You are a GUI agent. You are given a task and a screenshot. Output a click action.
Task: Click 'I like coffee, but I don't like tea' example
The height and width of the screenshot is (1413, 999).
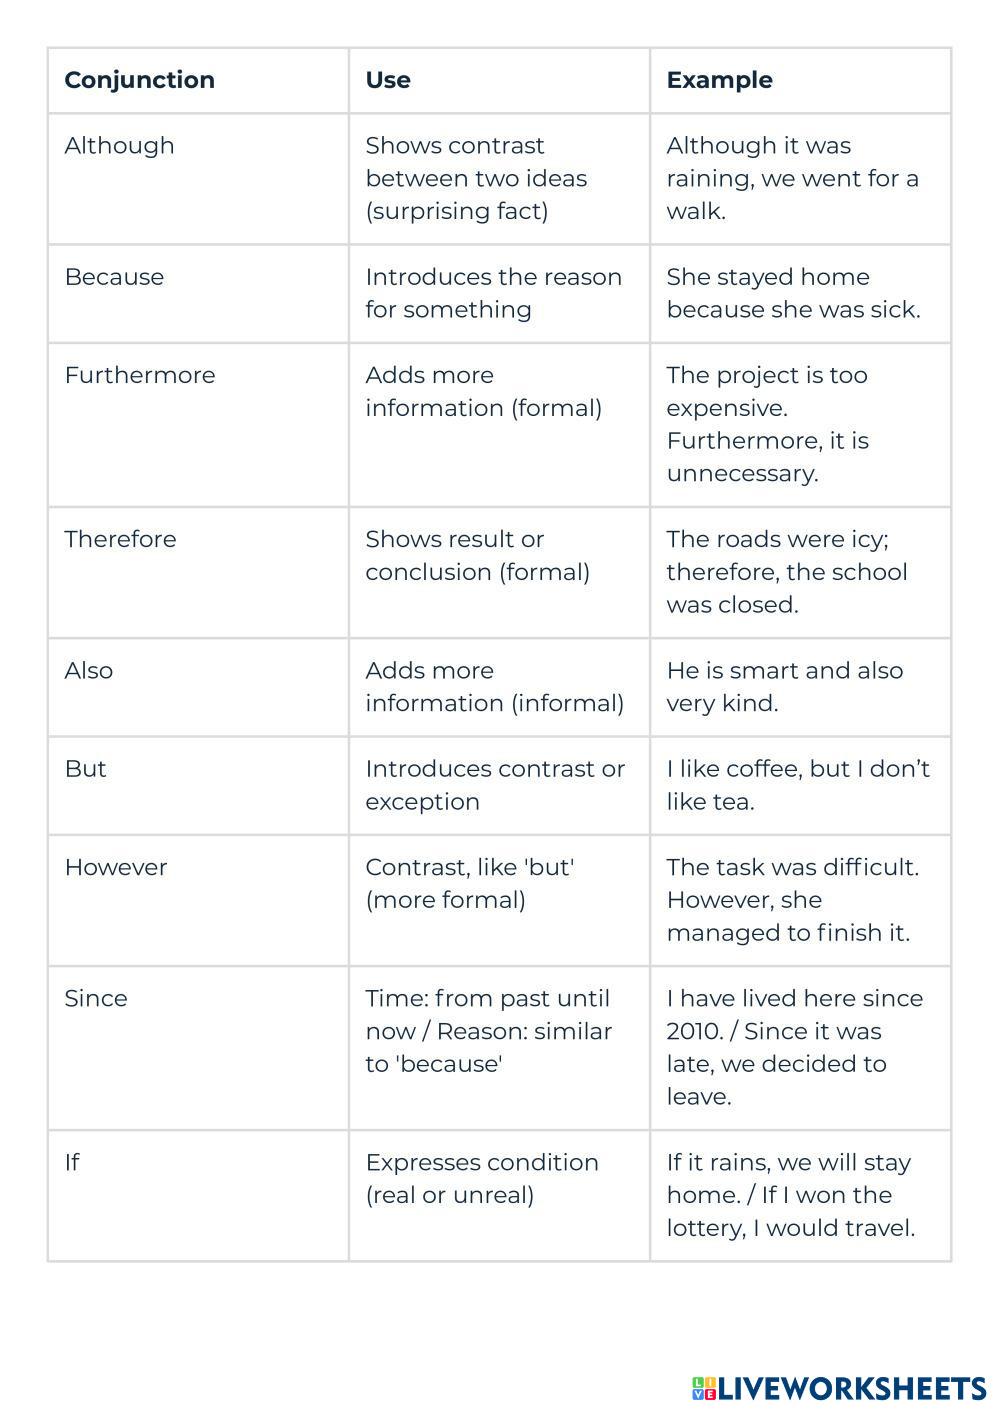click(x=798, y=785)
